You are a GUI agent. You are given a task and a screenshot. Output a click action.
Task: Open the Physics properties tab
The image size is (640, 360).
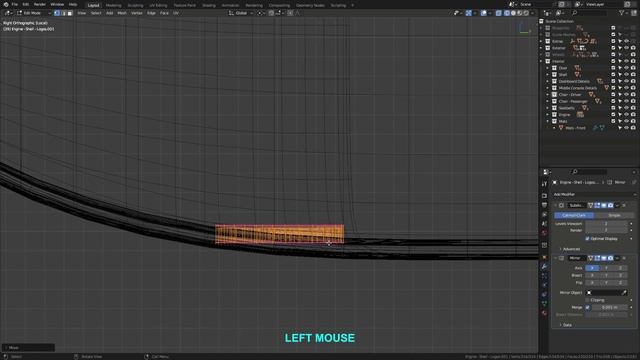coord(544,285)
